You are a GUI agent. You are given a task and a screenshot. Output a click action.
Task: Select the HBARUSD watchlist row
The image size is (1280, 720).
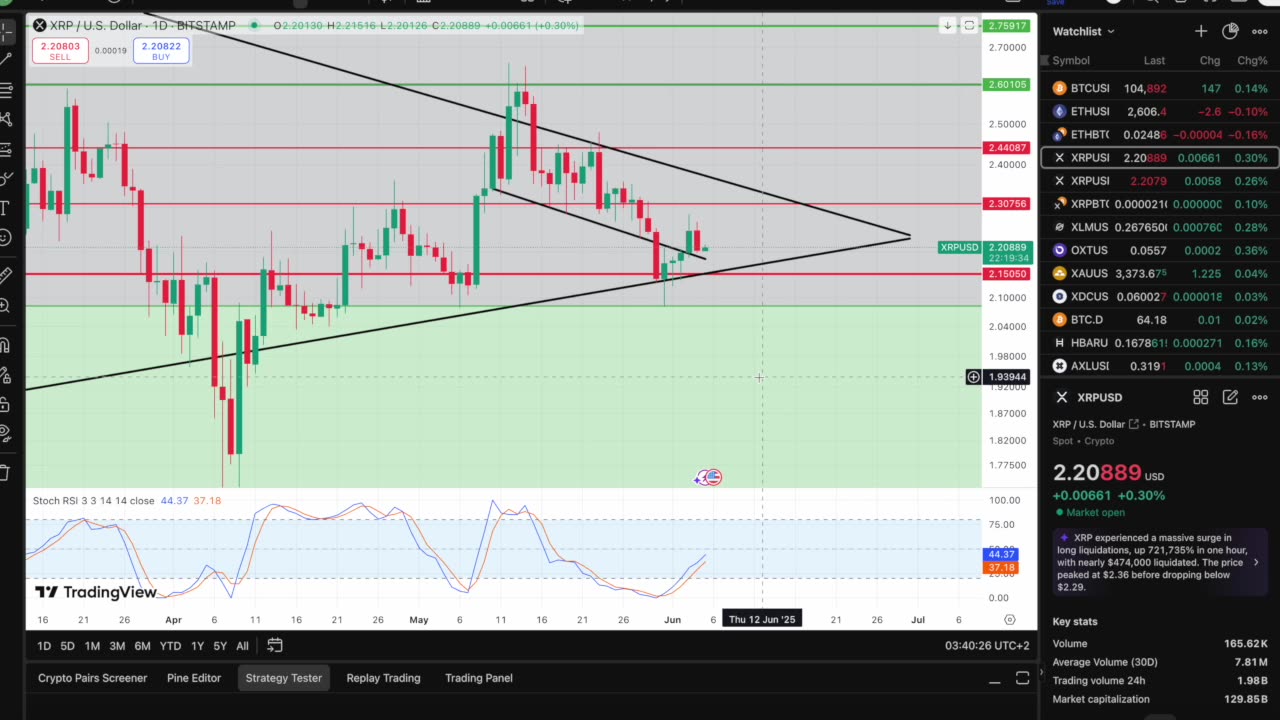pyautogui.click(x=1160, y=343)
